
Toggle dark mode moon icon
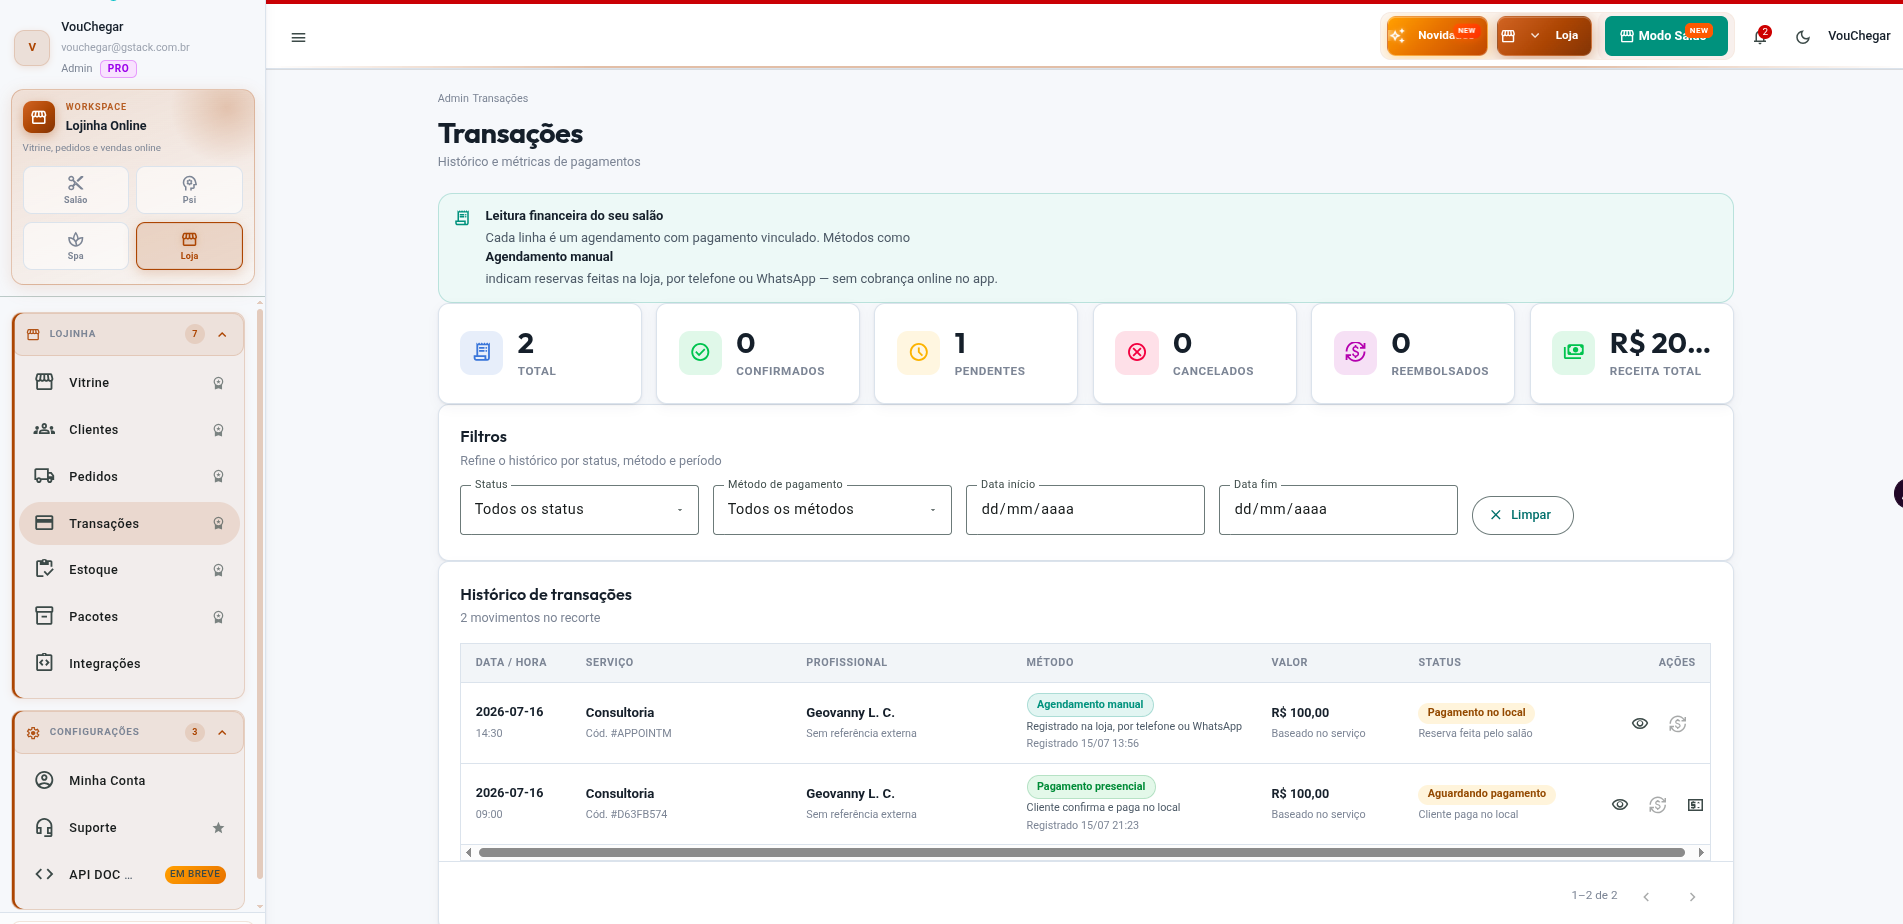pyautogui.click(x=1803, y=37)
